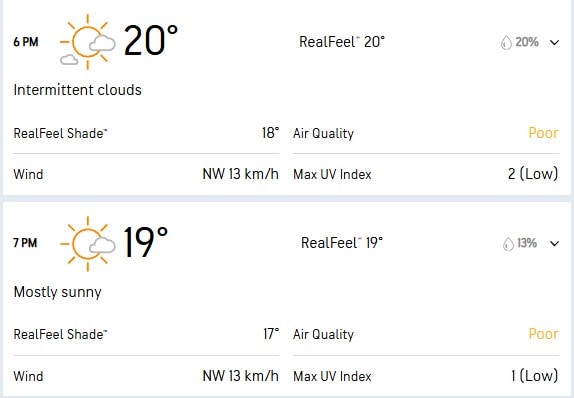The height and width of the screenshot is (398, 574).
Task: Click the RealFeel 19° text
Action: [x=342, y=243]
